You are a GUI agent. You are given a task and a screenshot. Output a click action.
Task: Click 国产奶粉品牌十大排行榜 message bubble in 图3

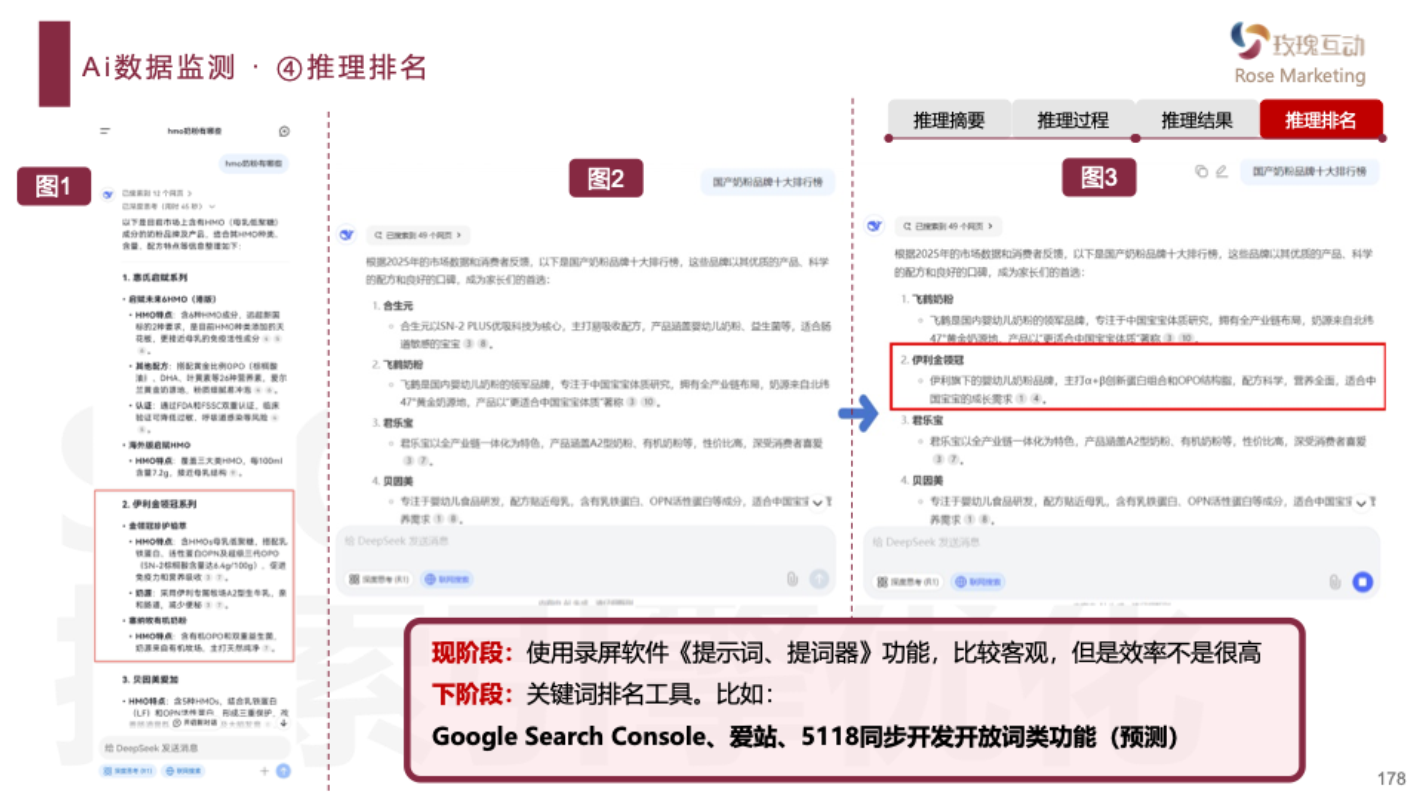click(x=1310, y=171)
